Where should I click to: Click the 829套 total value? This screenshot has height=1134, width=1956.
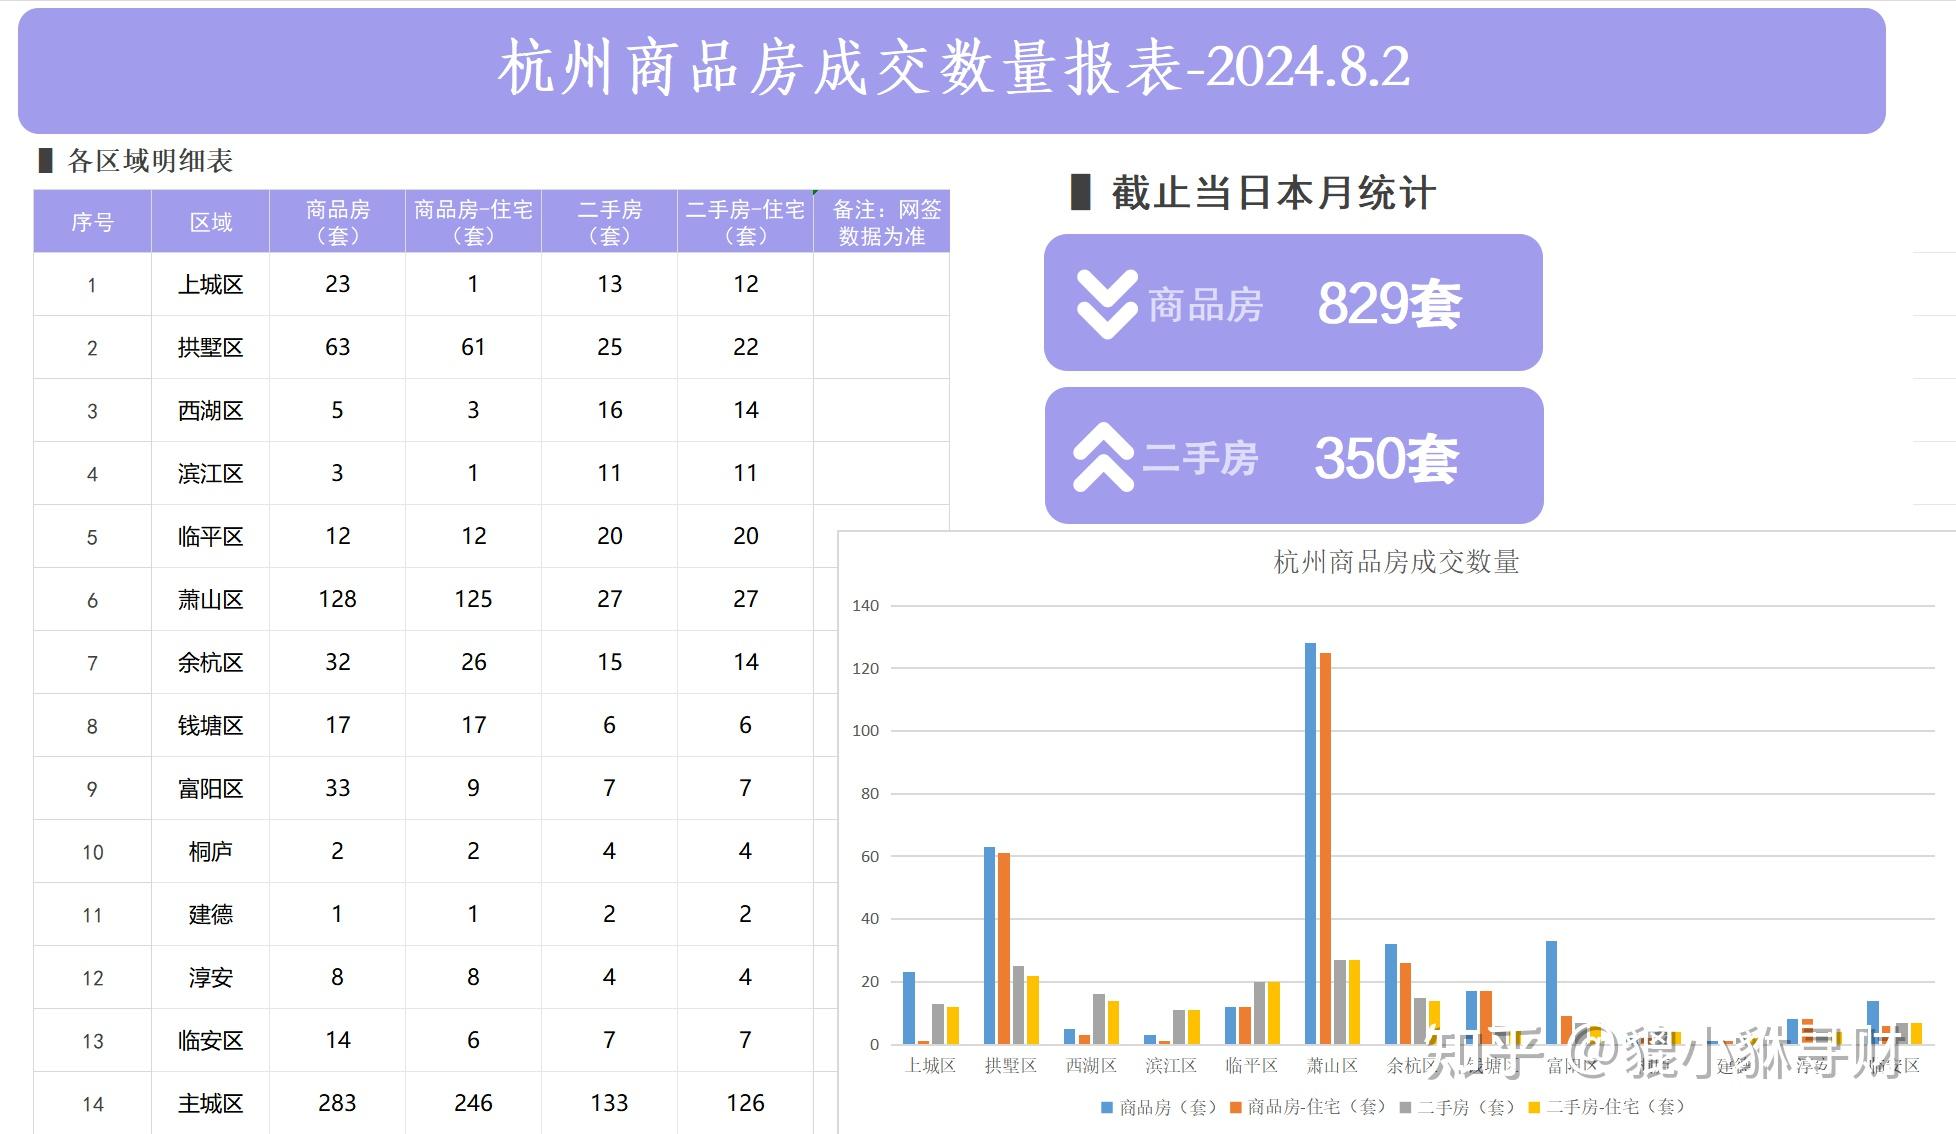click(1389, 304)
